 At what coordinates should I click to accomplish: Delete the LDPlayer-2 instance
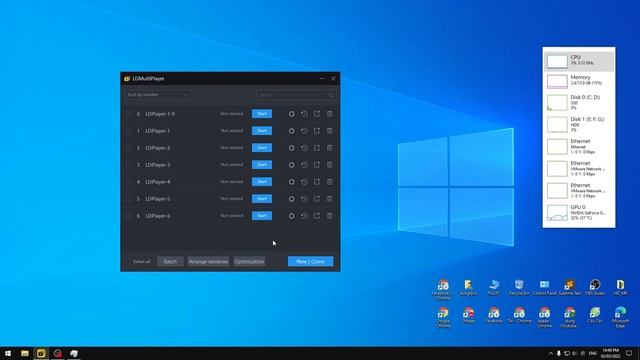point(329,148)
